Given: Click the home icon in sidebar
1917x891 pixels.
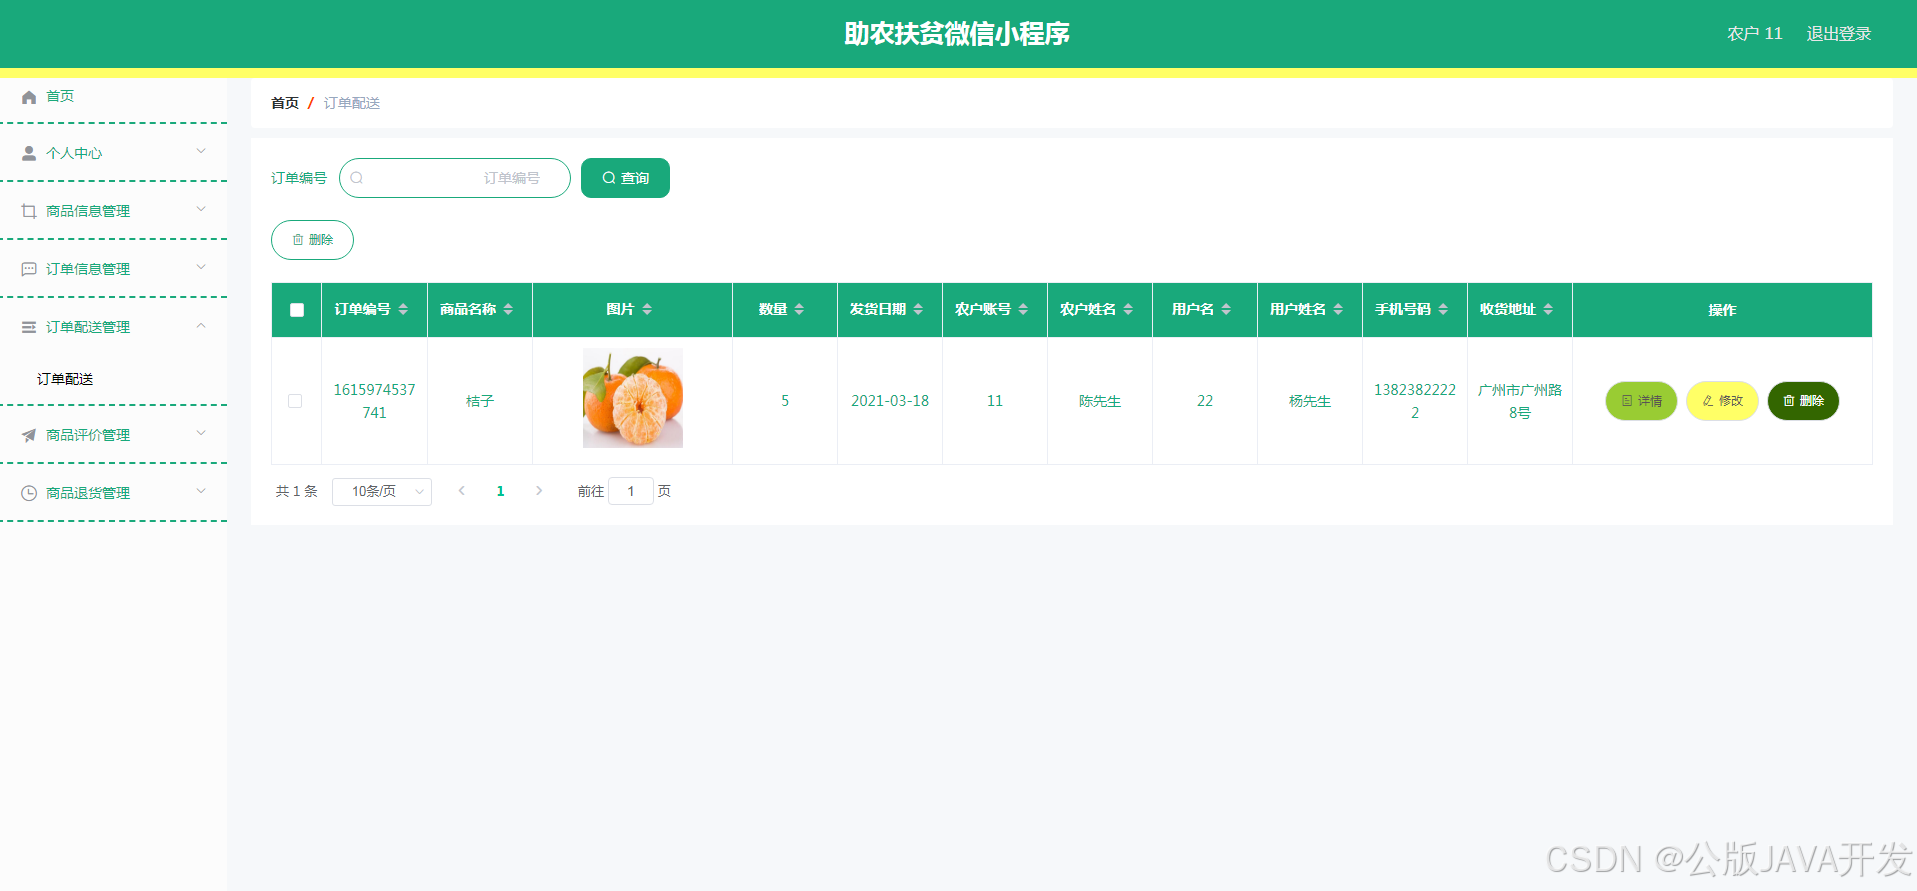Looking at the screenshot, I should pos(29,97).
